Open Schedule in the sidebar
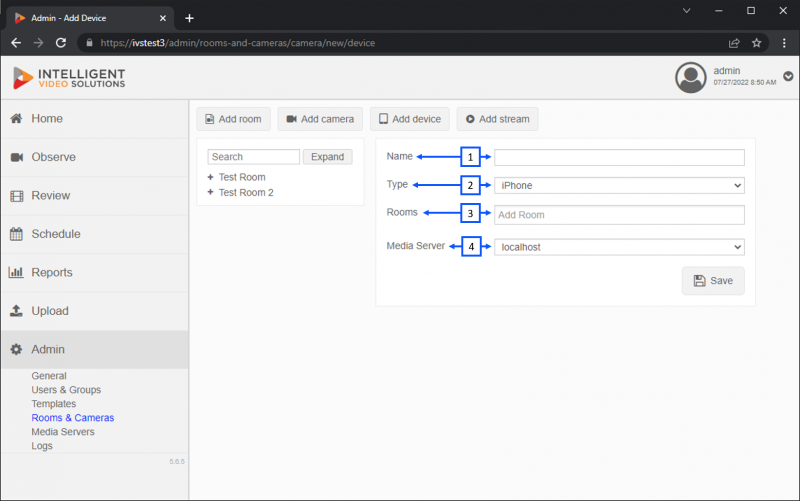This screenshot has width=800, height=501. [x=94, y=234]
